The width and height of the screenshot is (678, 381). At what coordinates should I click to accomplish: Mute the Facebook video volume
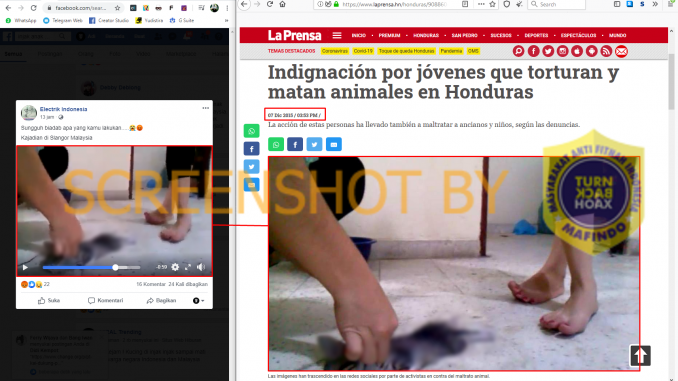point(201,267)
